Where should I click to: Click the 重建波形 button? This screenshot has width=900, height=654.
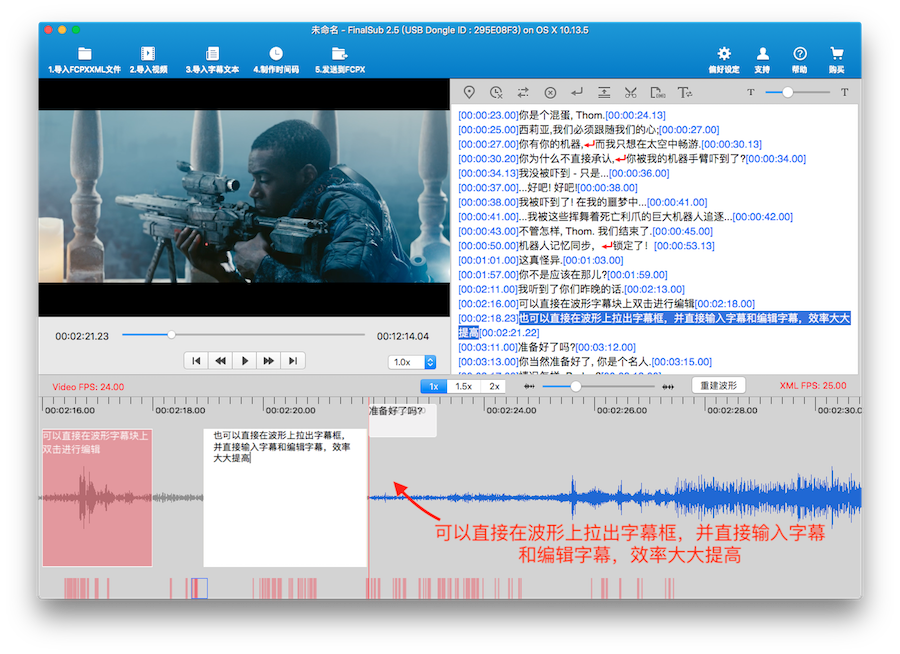coord(719,385)
